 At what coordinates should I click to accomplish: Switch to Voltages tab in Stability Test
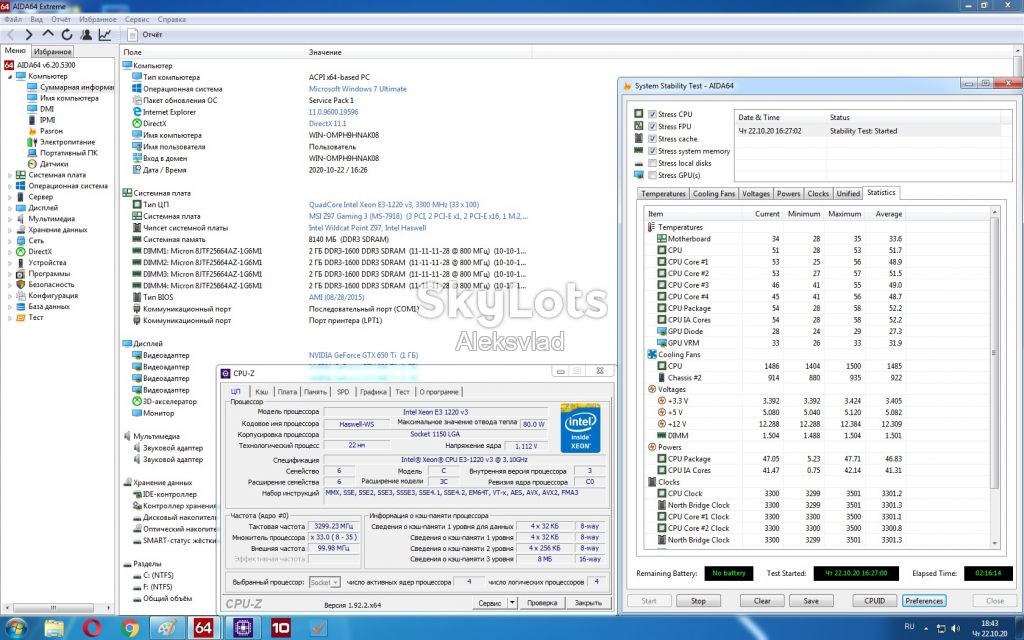coord(756,194)
